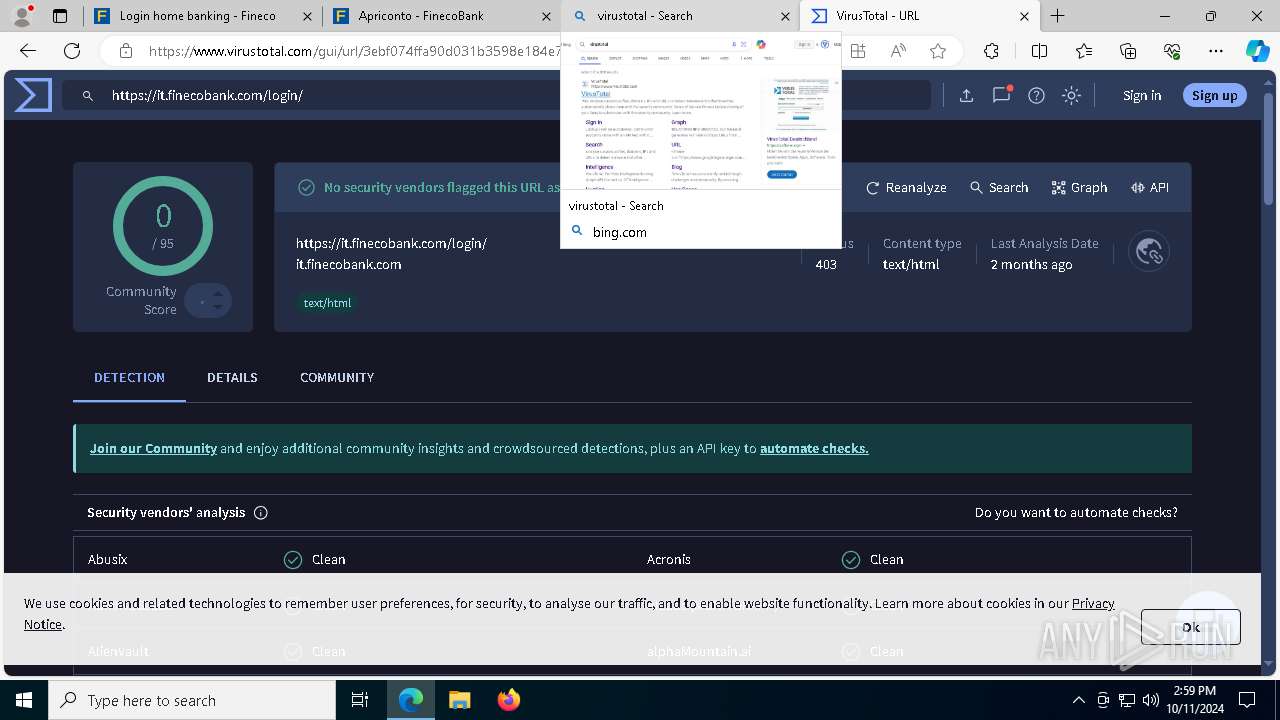
Task: Switch to virustotal - Search tab
Action: 680,16
